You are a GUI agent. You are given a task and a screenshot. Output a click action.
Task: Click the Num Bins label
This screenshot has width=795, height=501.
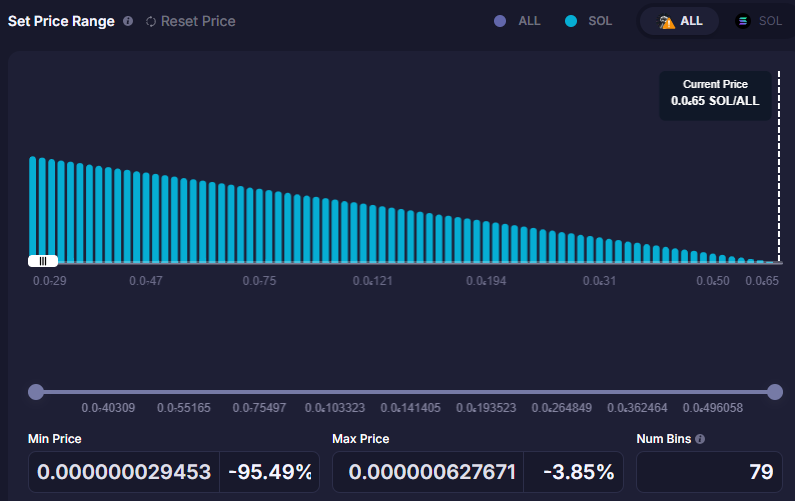tap(664, 439)
